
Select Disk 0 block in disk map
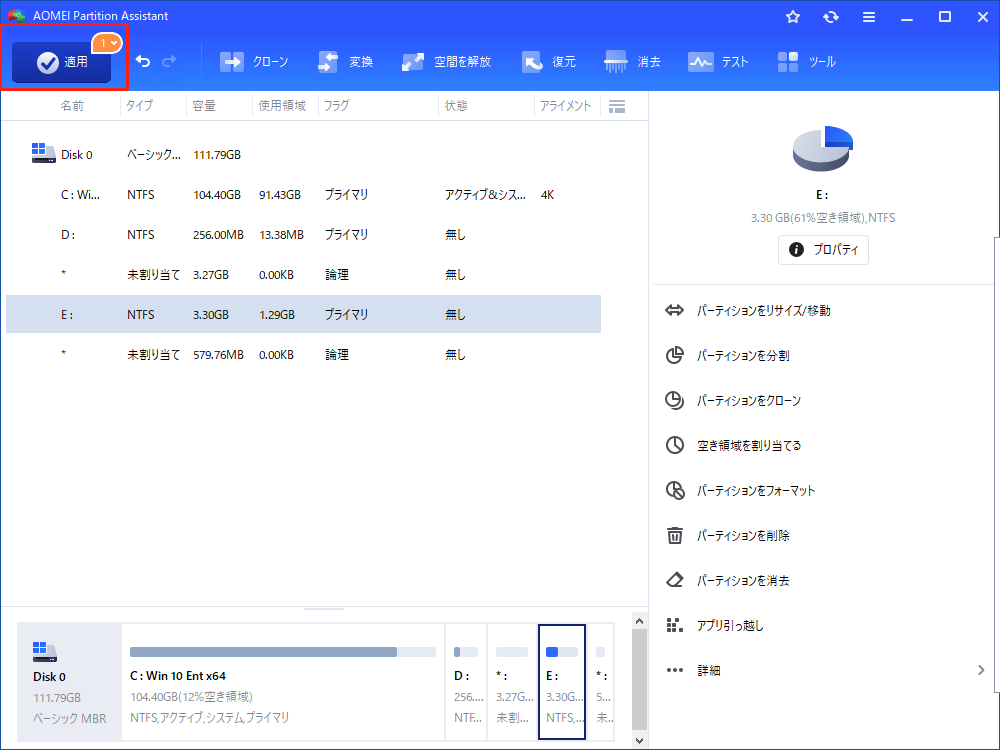coord(69,682)
